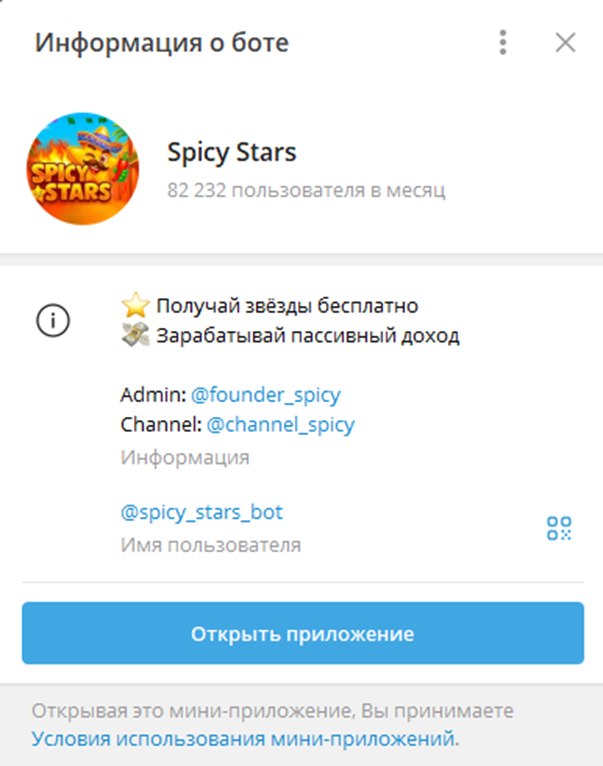Click the Информация о боте header title
This screenshot has width=603, height=766.
[162, 43]
